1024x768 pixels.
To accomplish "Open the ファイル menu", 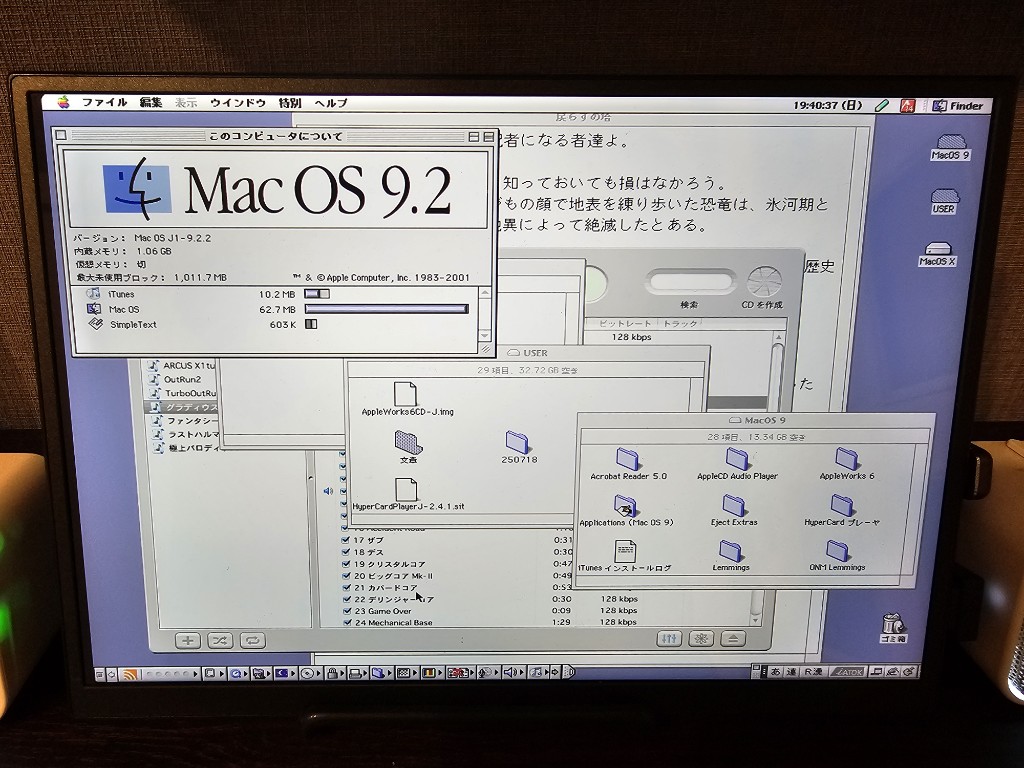I will (104, 103).
